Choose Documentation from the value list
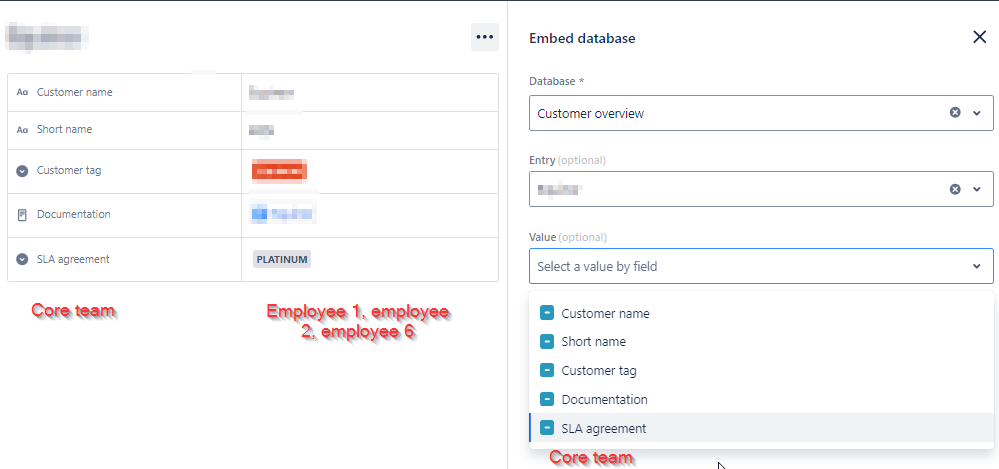999x469 pixels. [x=761, y=400]
